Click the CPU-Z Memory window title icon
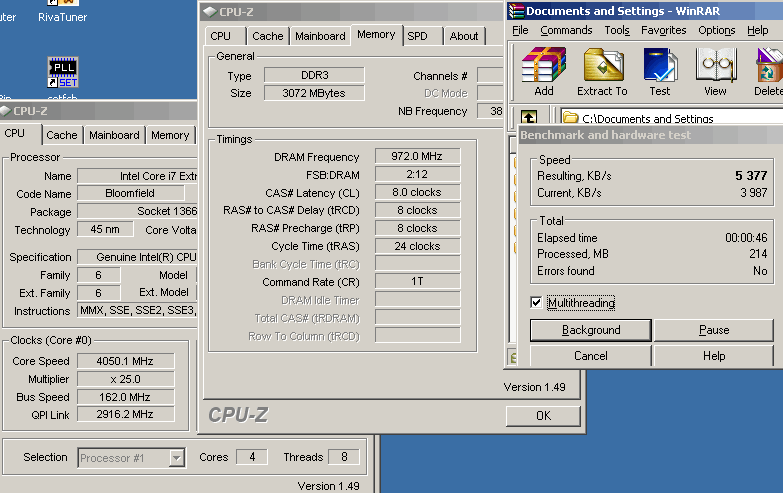The width and height of the screenshot is (783, 493). click(x=210, y=11)
